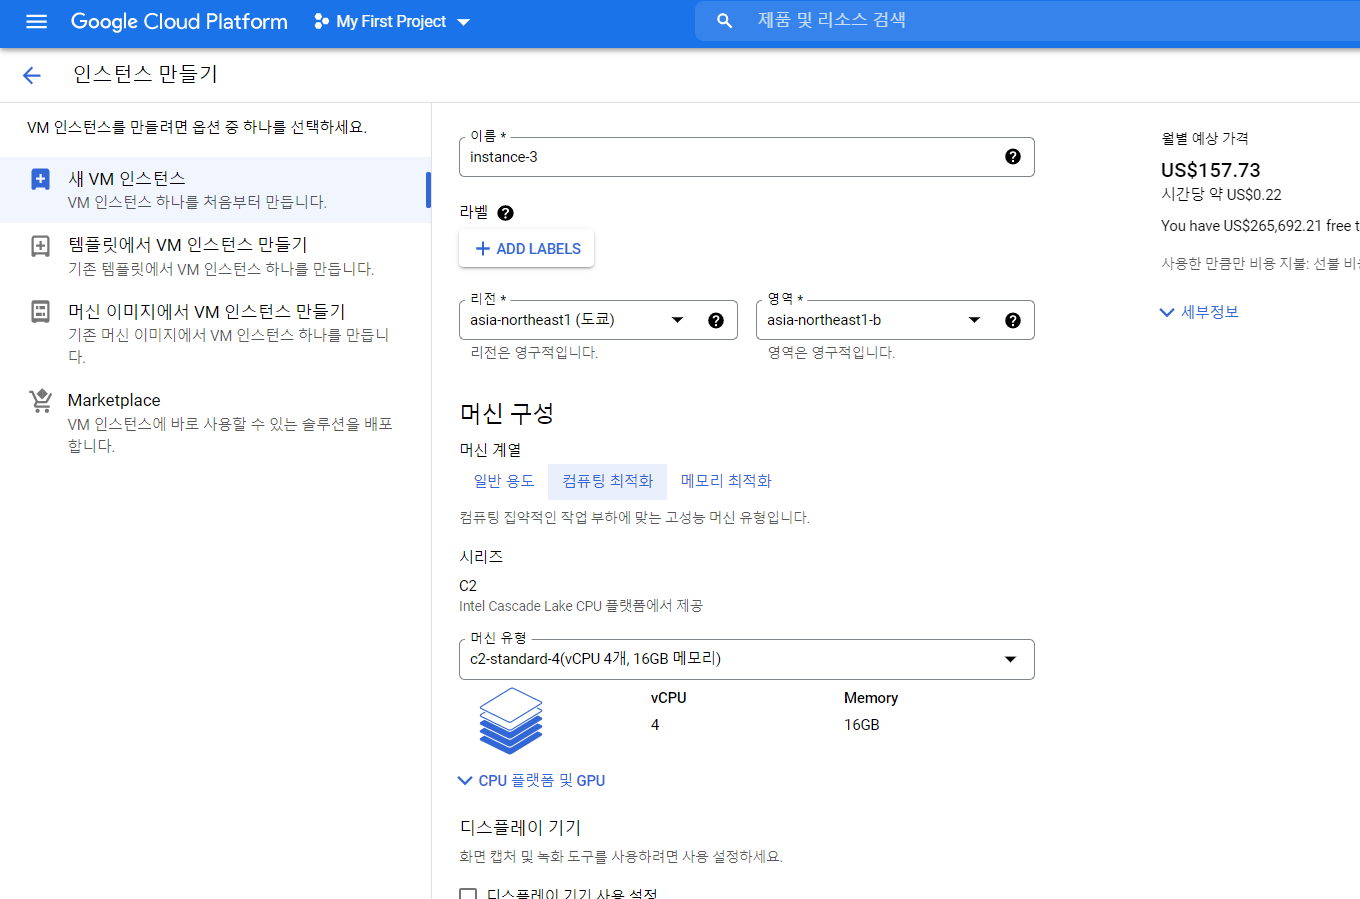Click the 템플릿에서 VM 인스턴스 만들기 icon
1360x899 pixels.
point(40,246)
